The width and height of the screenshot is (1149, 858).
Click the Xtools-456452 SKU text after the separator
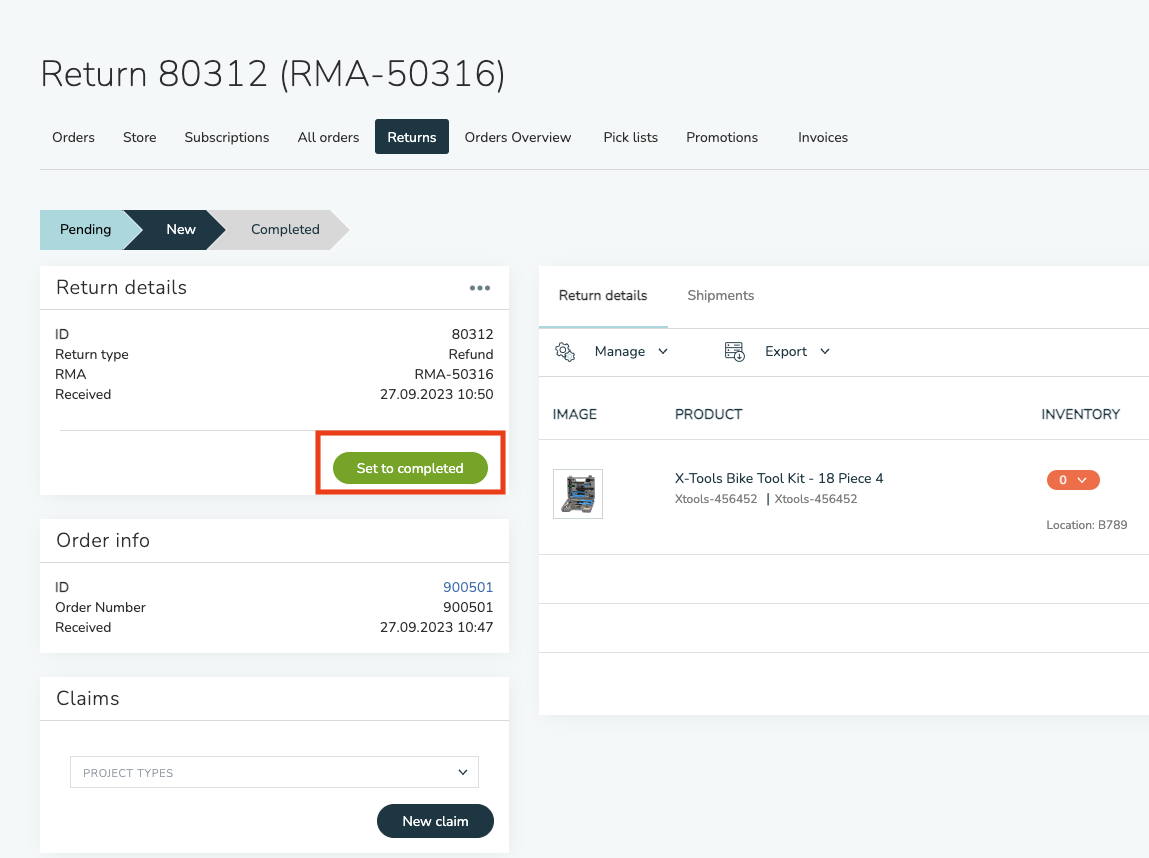816,499
